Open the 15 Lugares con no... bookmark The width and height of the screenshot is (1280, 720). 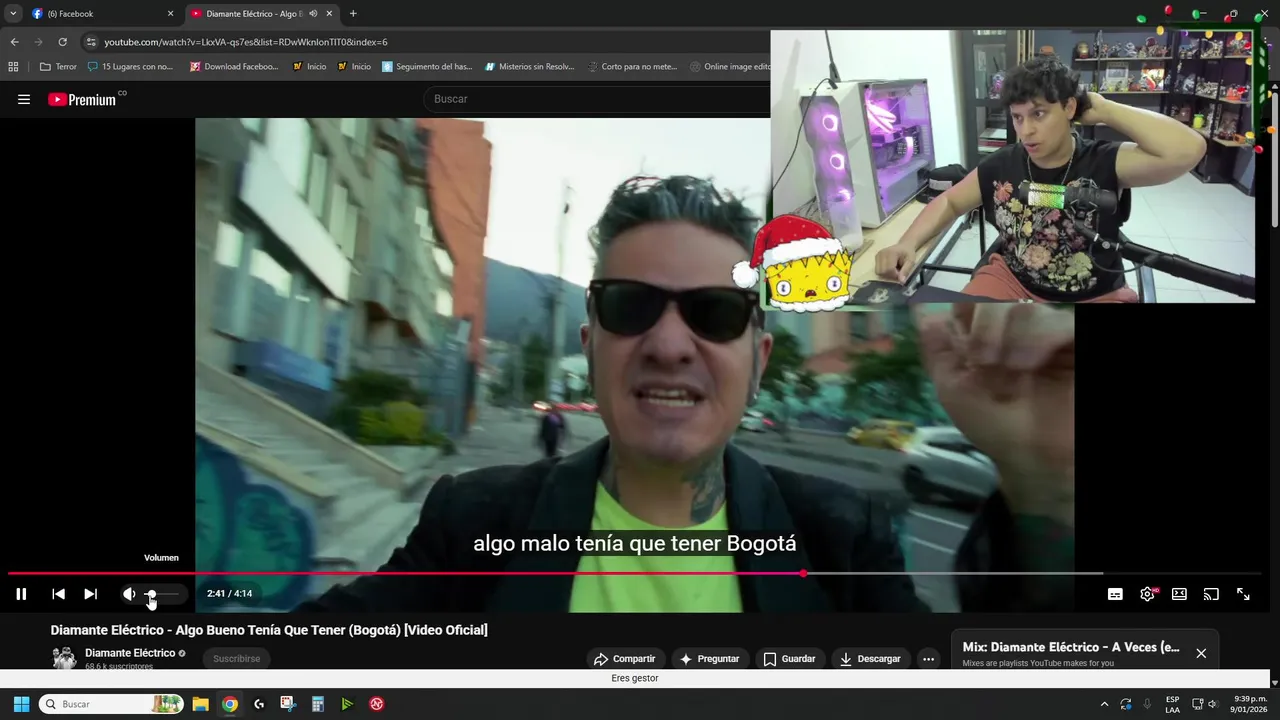click(130, 67)
